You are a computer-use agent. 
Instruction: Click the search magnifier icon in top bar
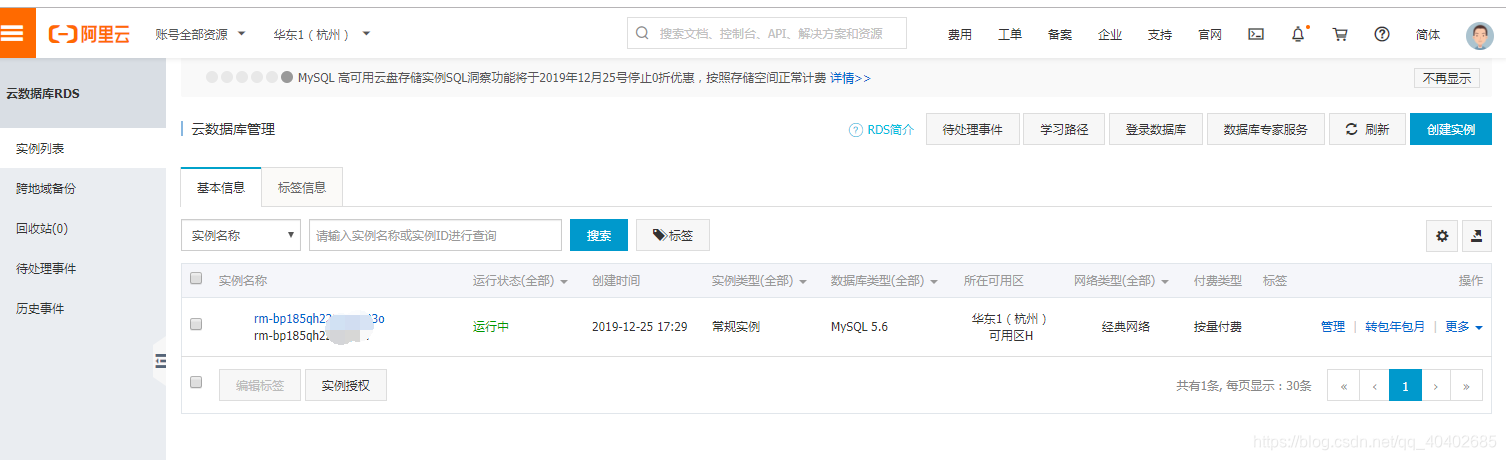point(642,33)
